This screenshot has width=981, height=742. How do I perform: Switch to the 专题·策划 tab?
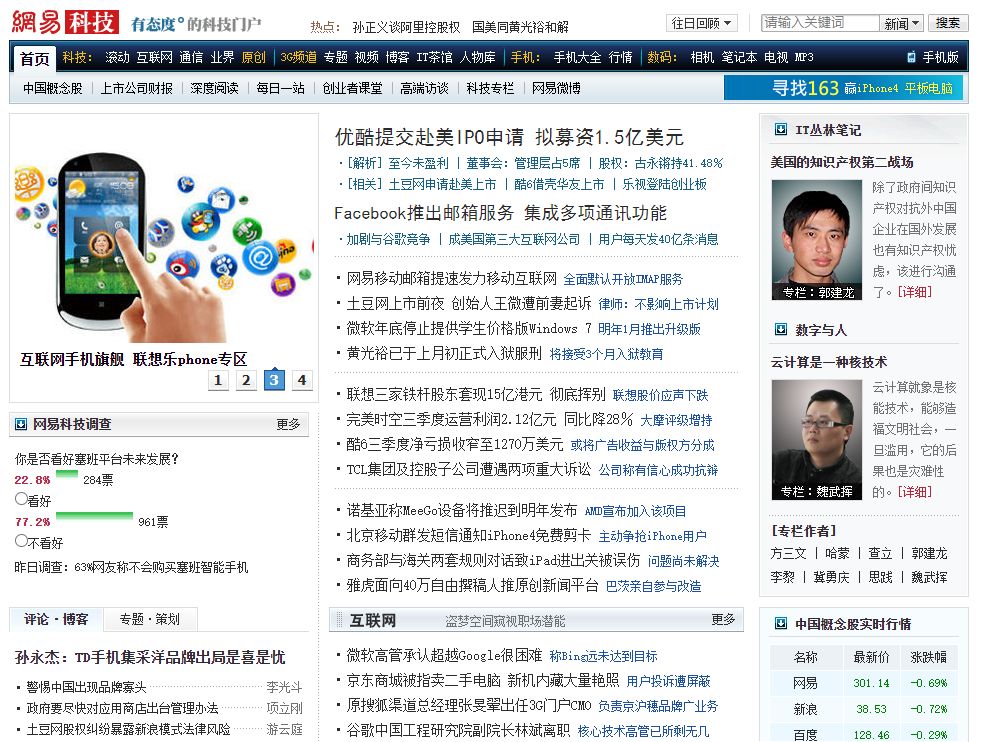149,620
